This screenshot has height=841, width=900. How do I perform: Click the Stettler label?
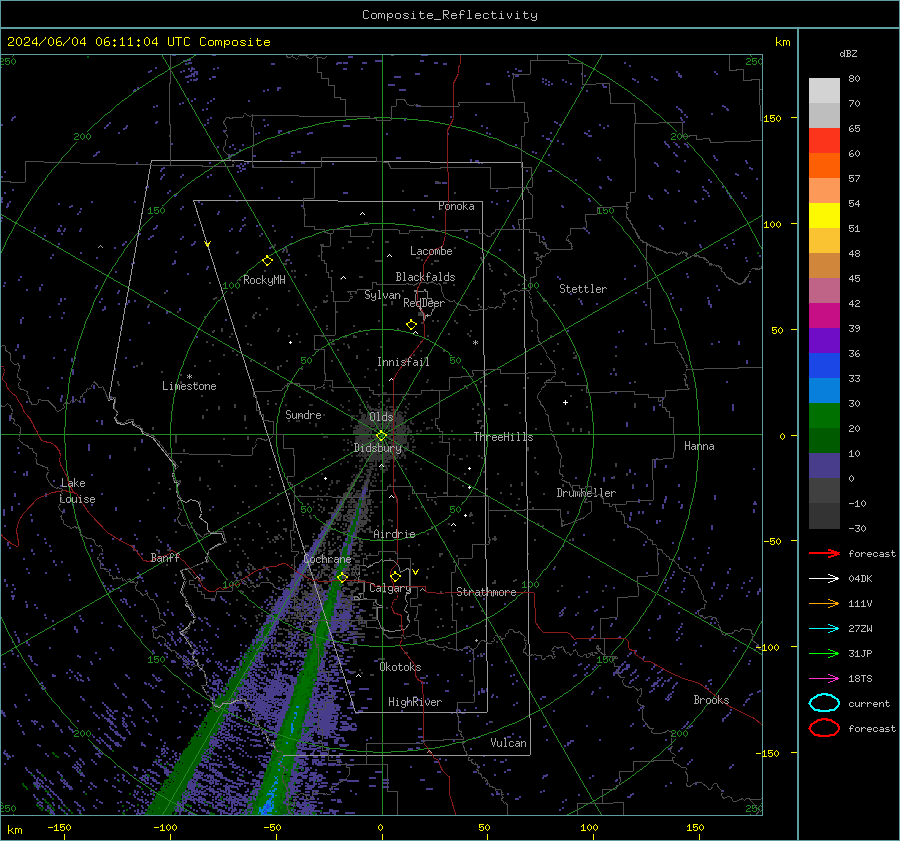(583, 289)
